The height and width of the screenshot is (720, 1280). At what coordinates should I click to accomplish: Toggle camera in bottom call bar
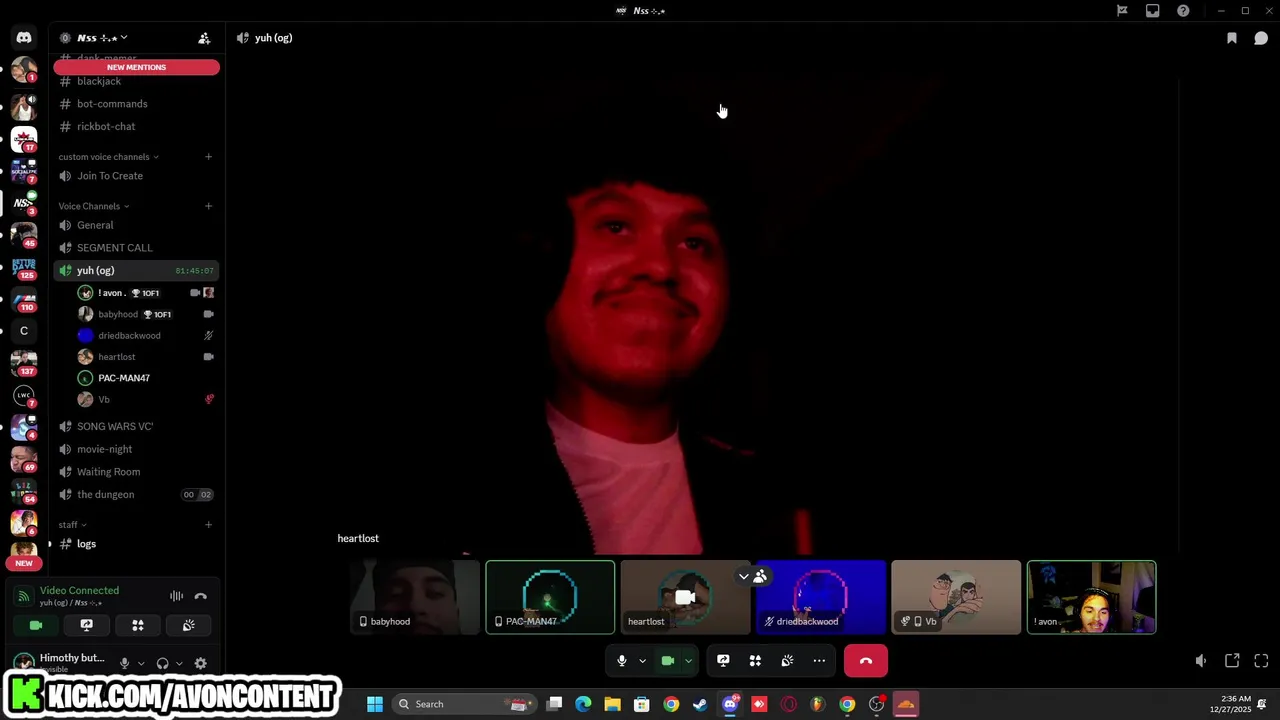[x=668, y=661]
